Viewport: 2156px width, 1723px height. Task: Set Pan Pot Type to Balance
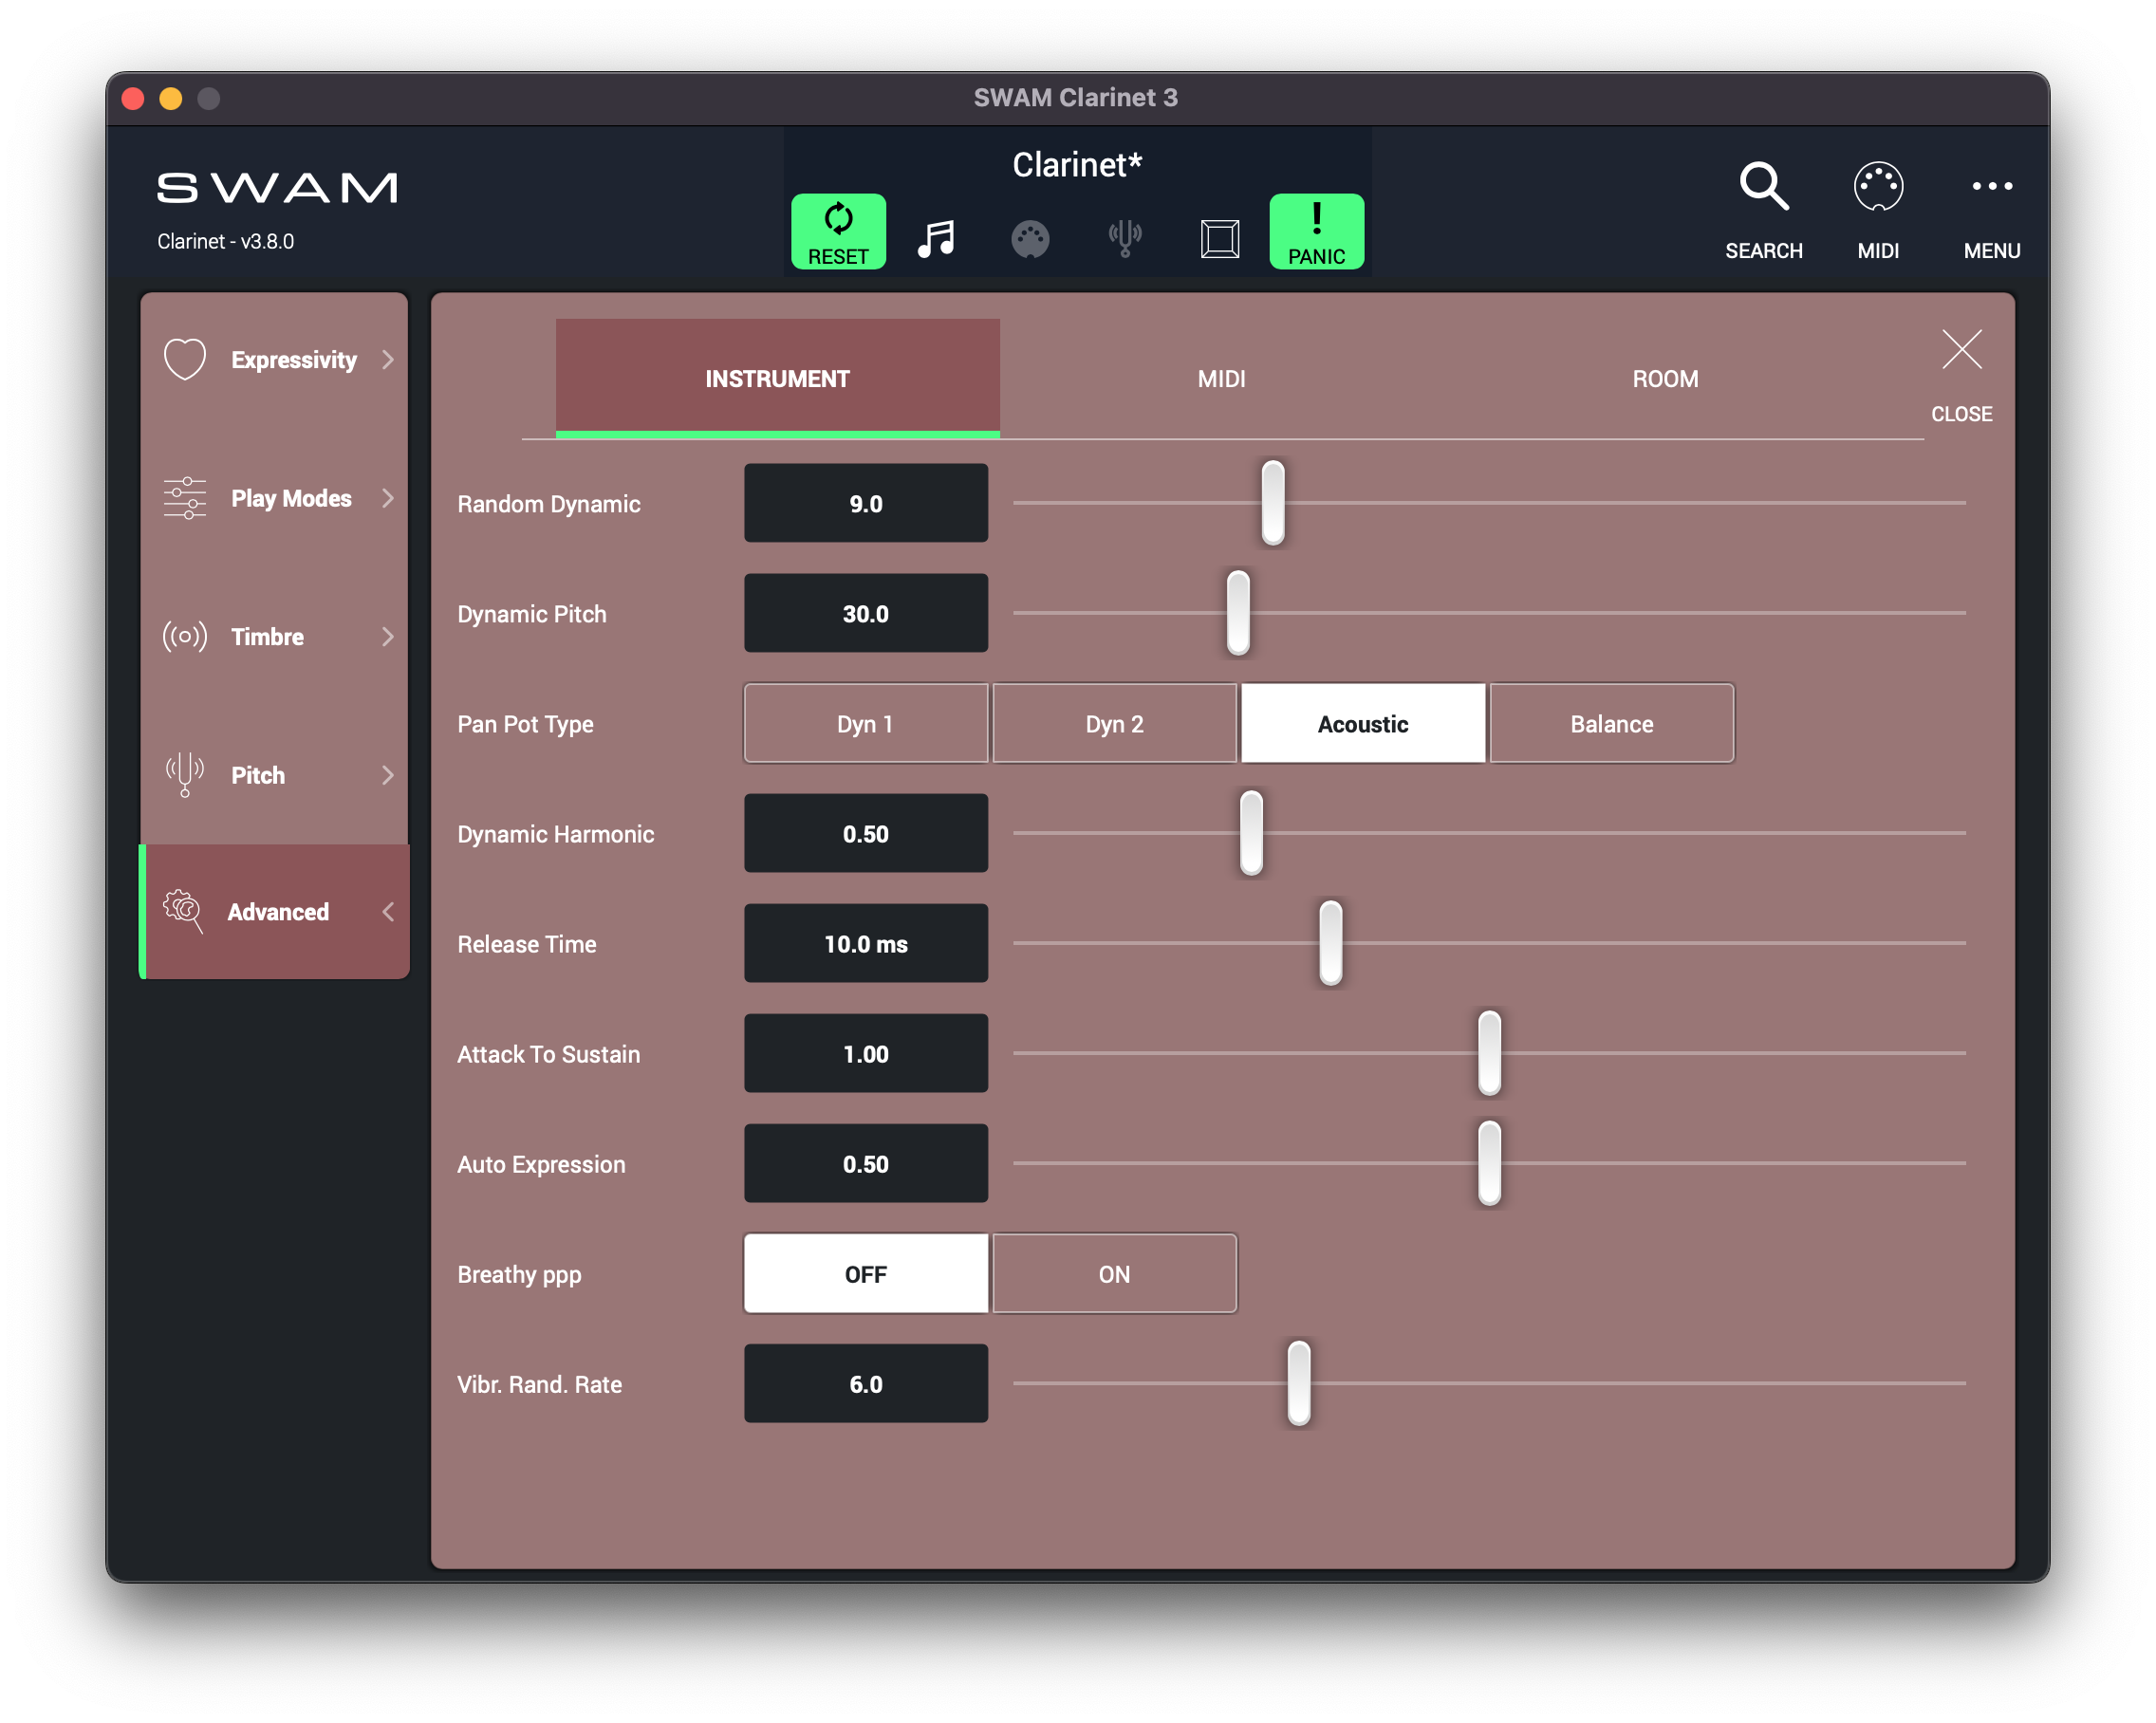[1611, 724]
